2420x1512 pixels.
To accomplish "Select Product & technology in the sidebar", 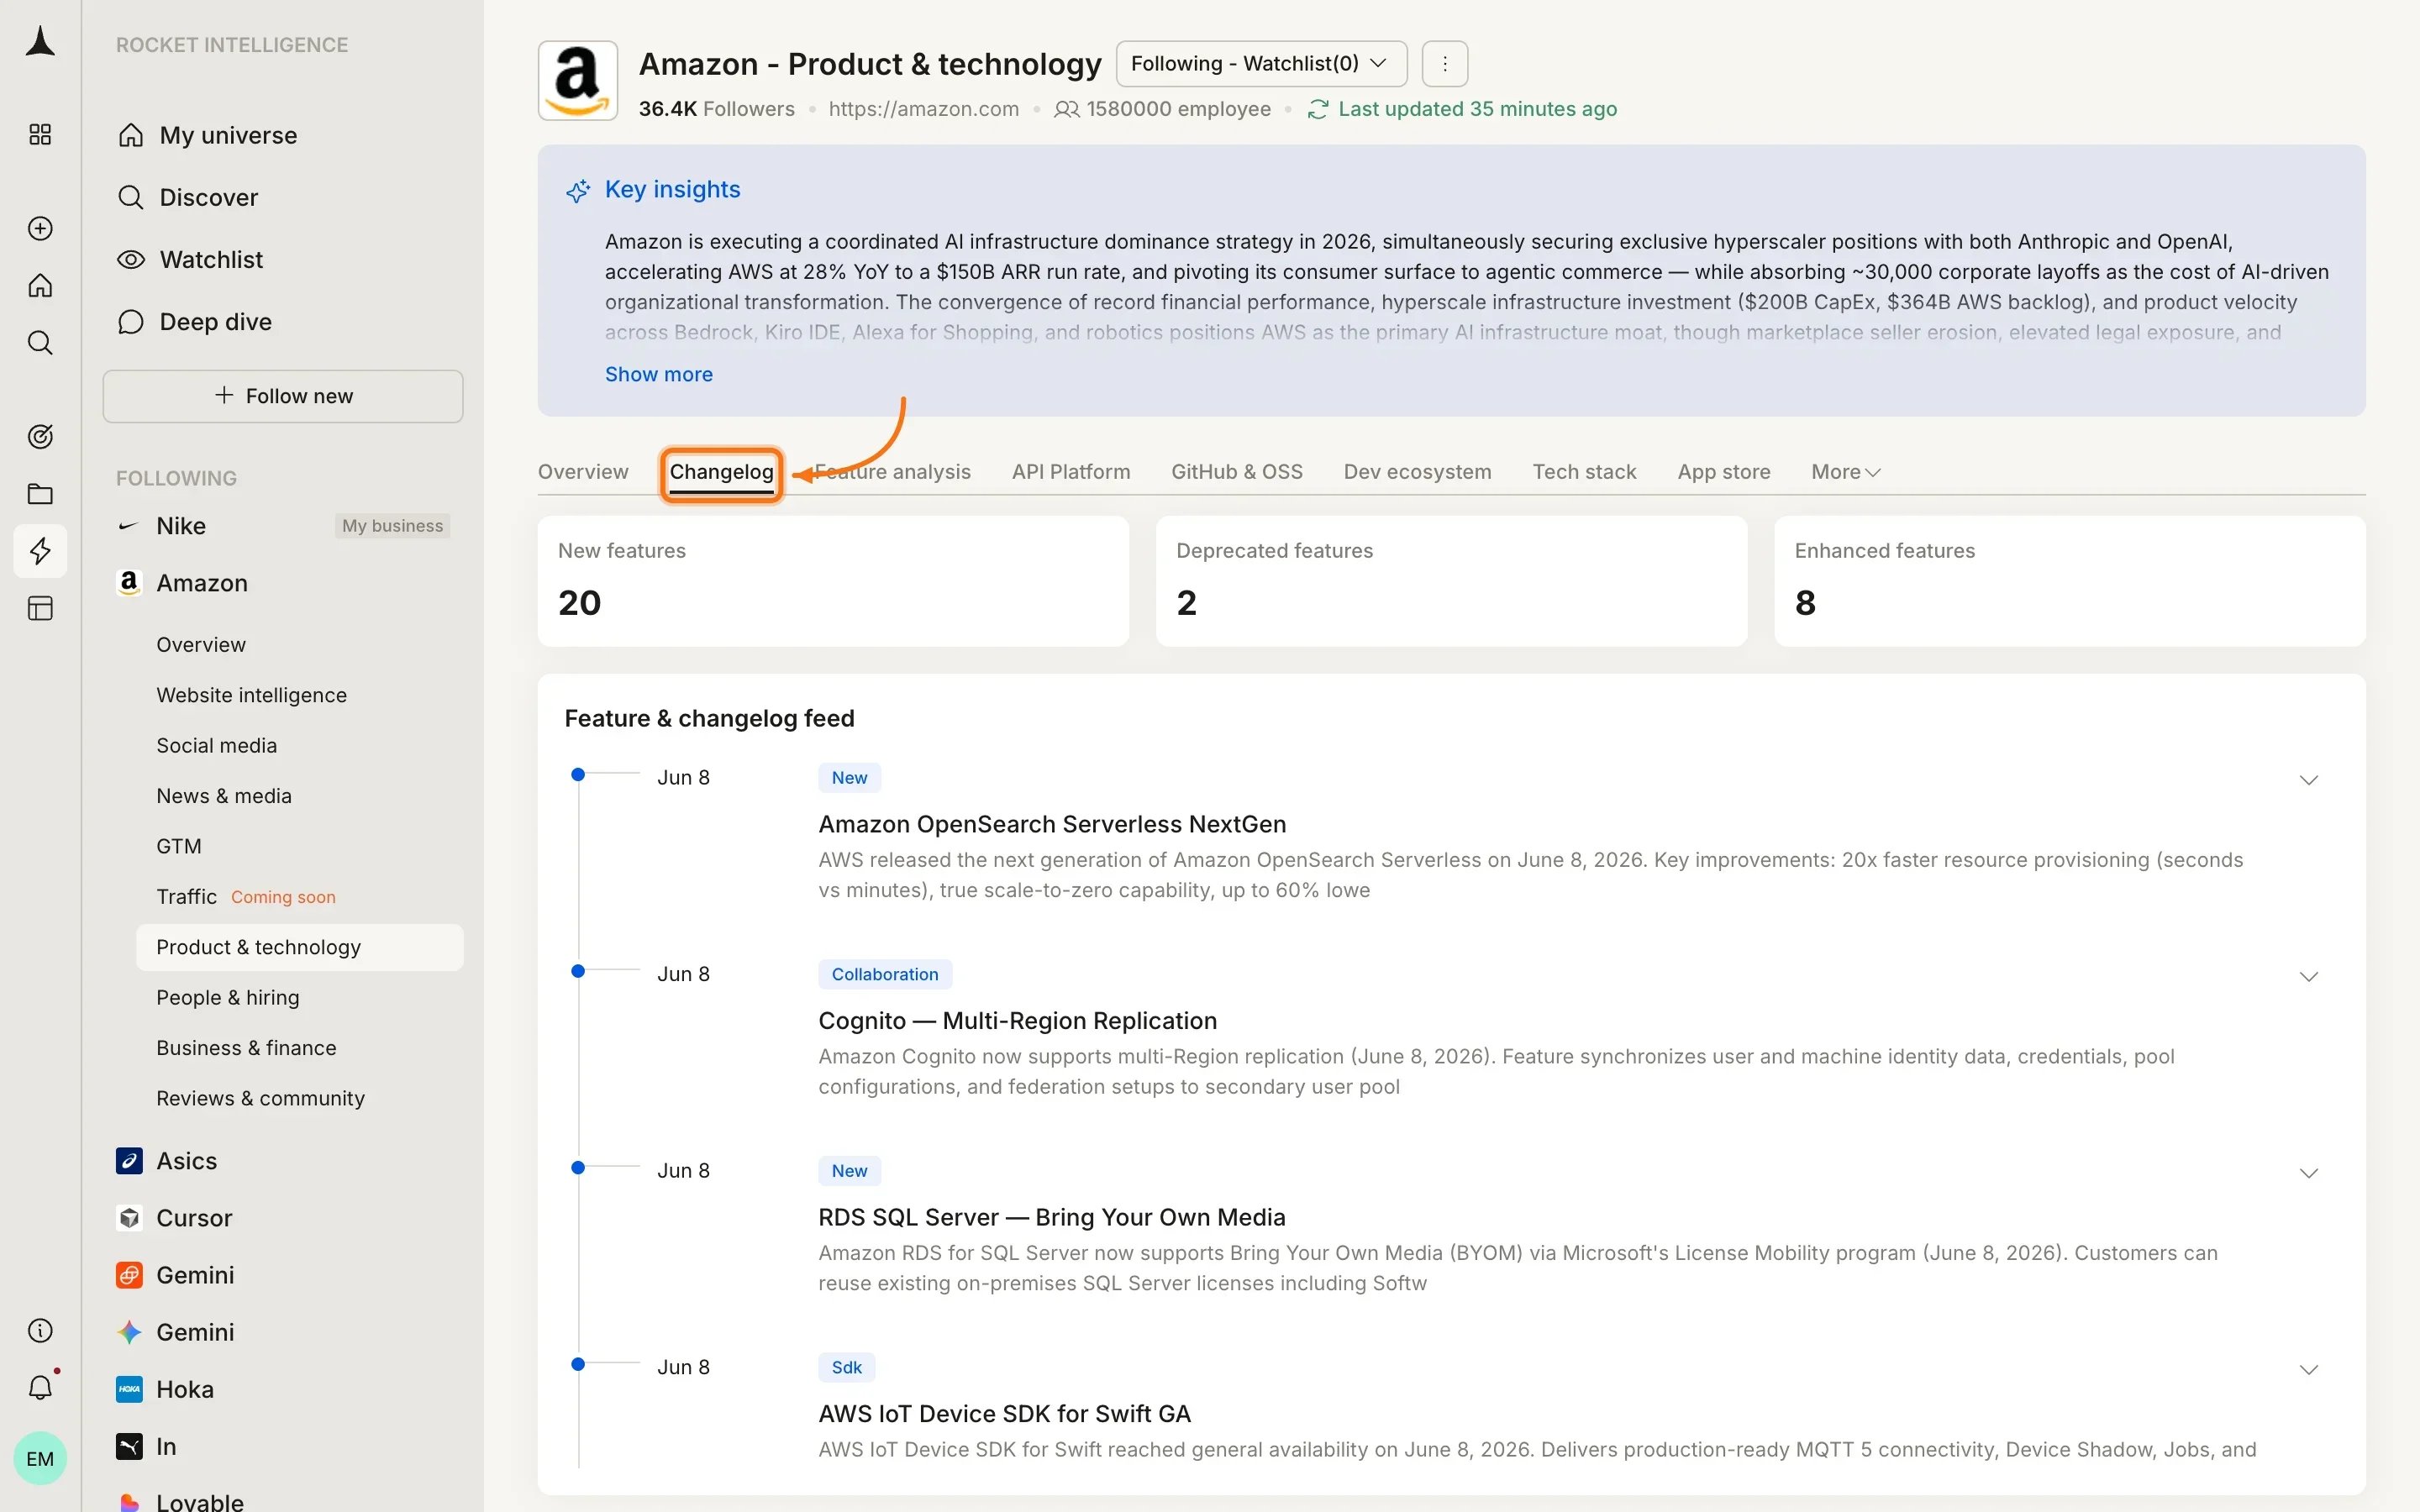I will tap(299, 947).
